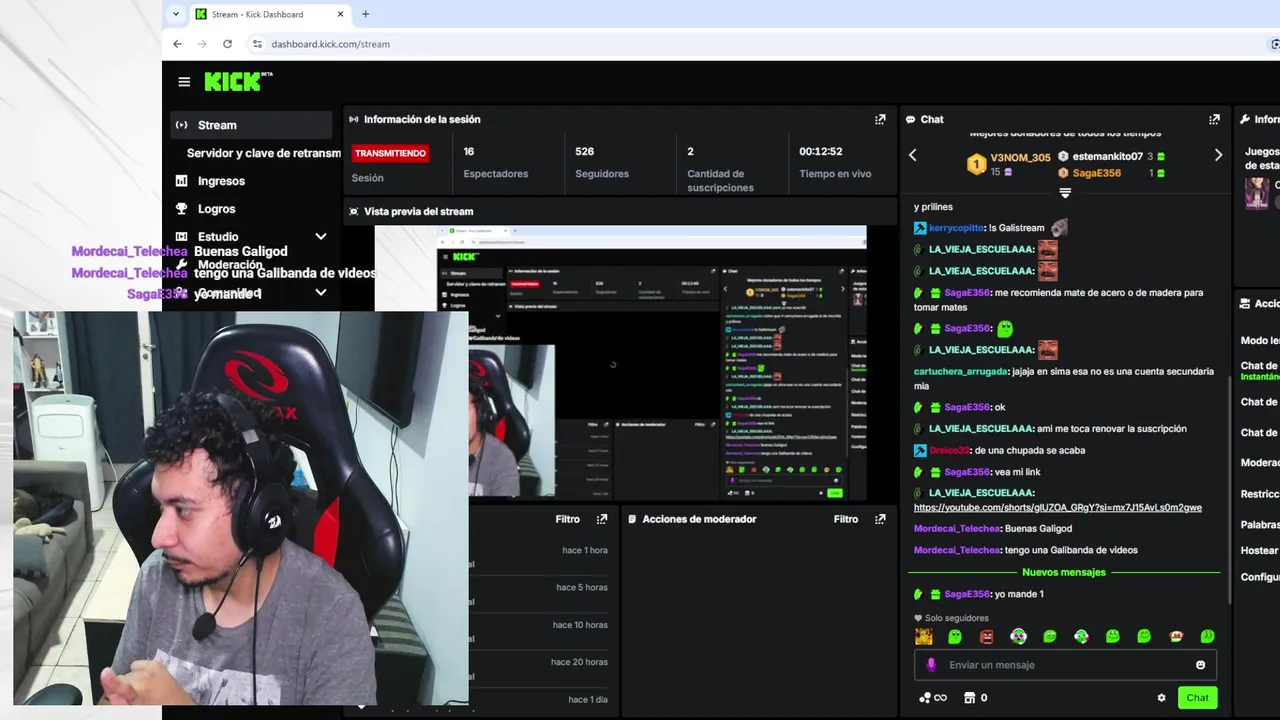The image size is (1280, 720).
Task: Click Nuevos mensajes divider label
Action: tap(1063, 572)
